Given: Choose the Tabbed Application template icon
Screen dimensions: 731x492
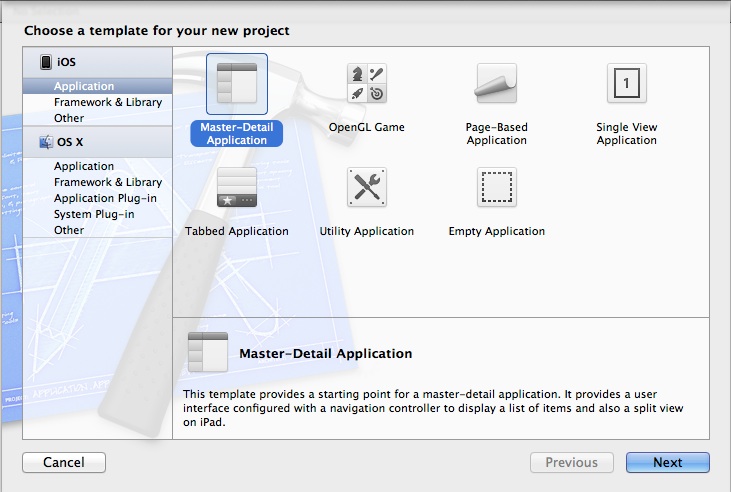Looking at the screenshot, I should (x=236, y=187).
